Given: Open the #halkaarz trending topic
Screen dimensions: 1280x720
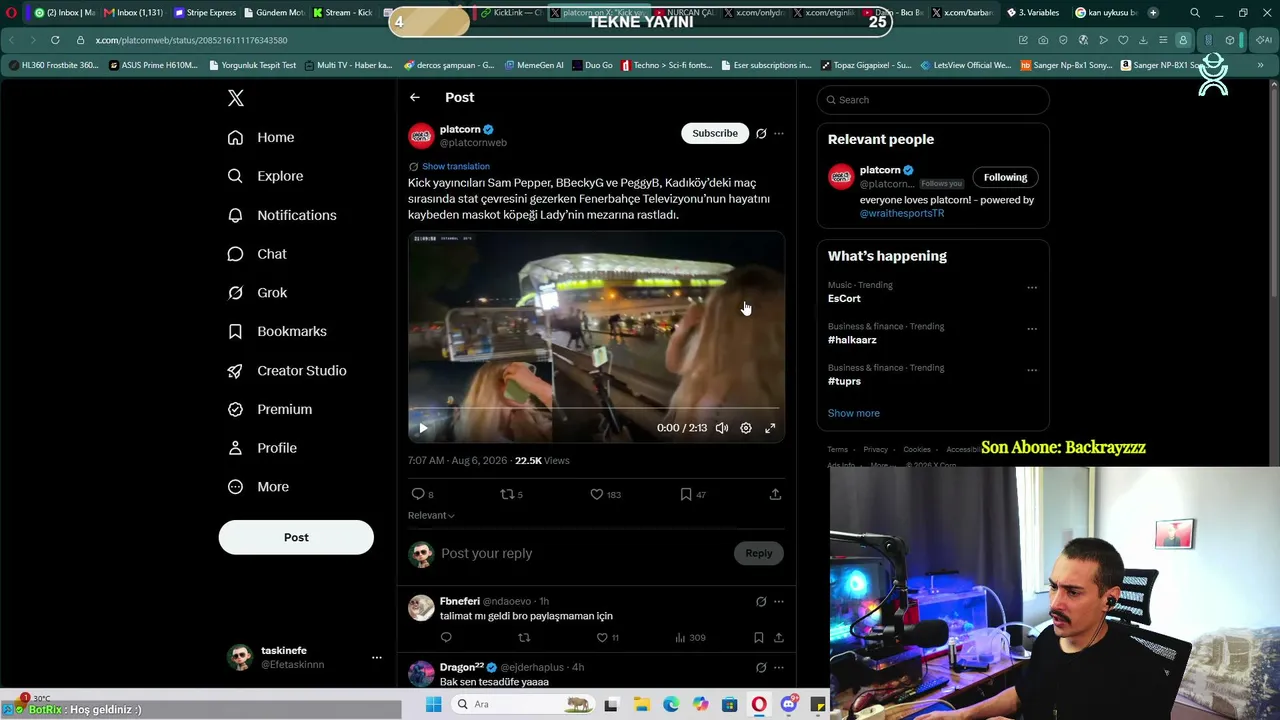Looking at the screenshot, I should tap(852, 340).
